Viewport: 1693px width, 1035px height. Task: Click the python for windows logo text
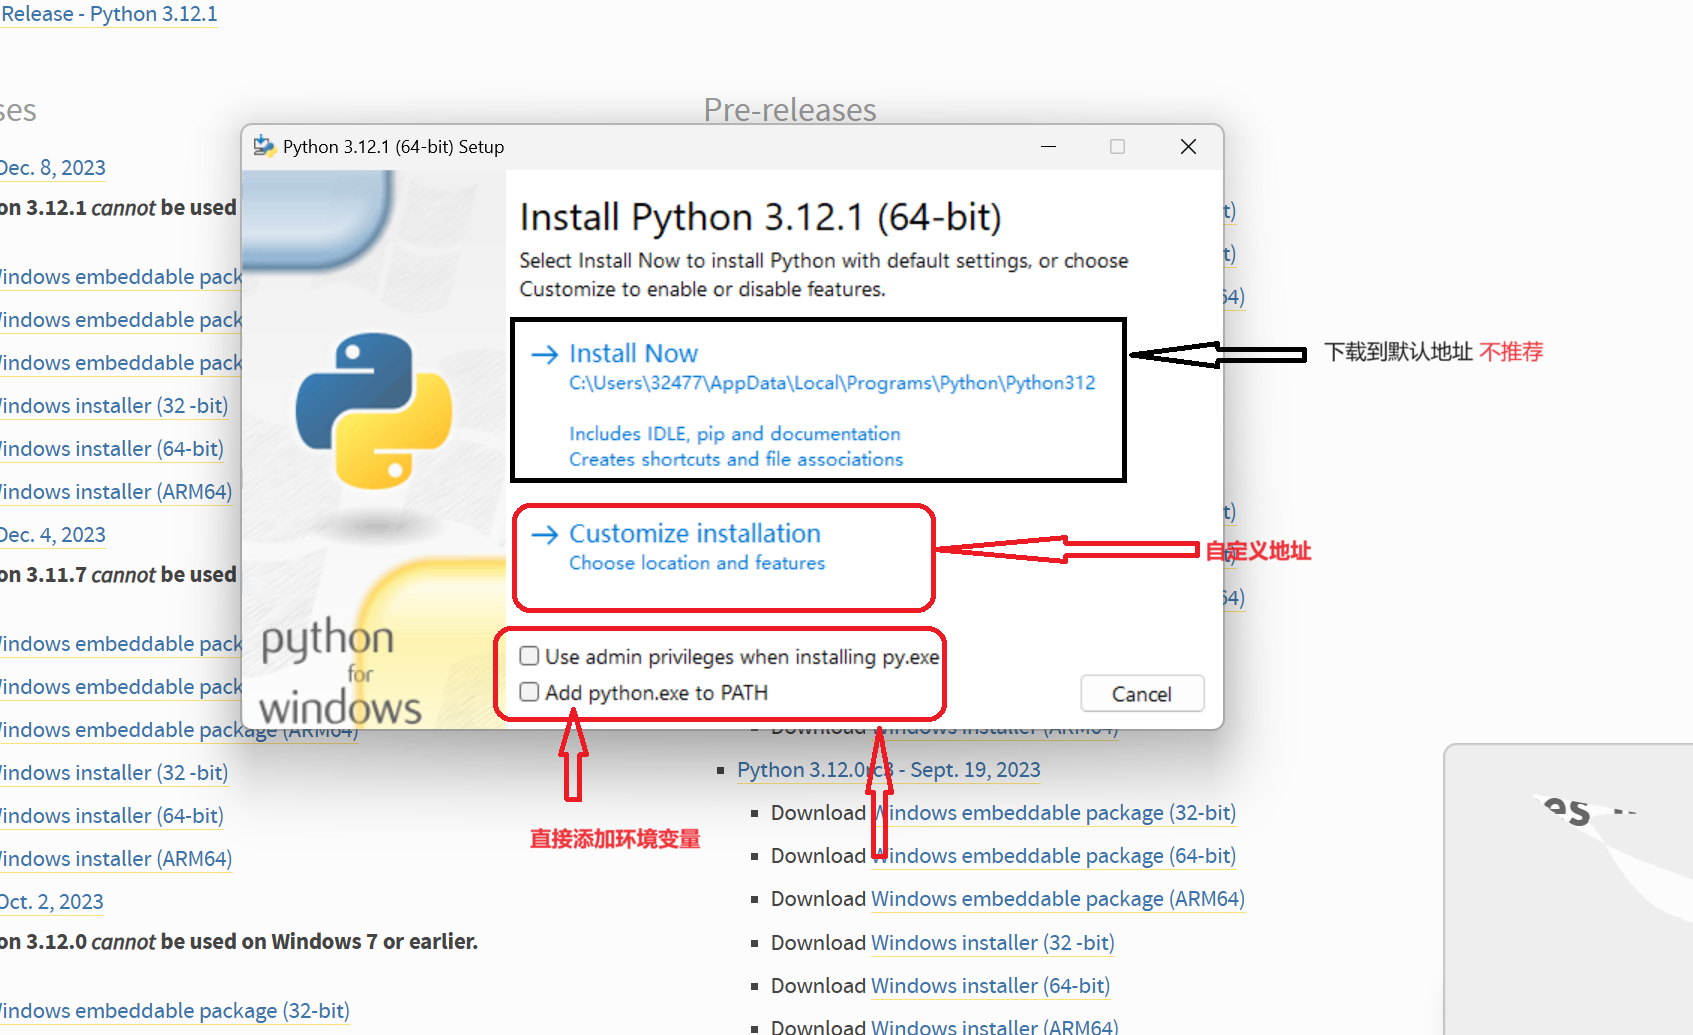(x=340, y=672)
